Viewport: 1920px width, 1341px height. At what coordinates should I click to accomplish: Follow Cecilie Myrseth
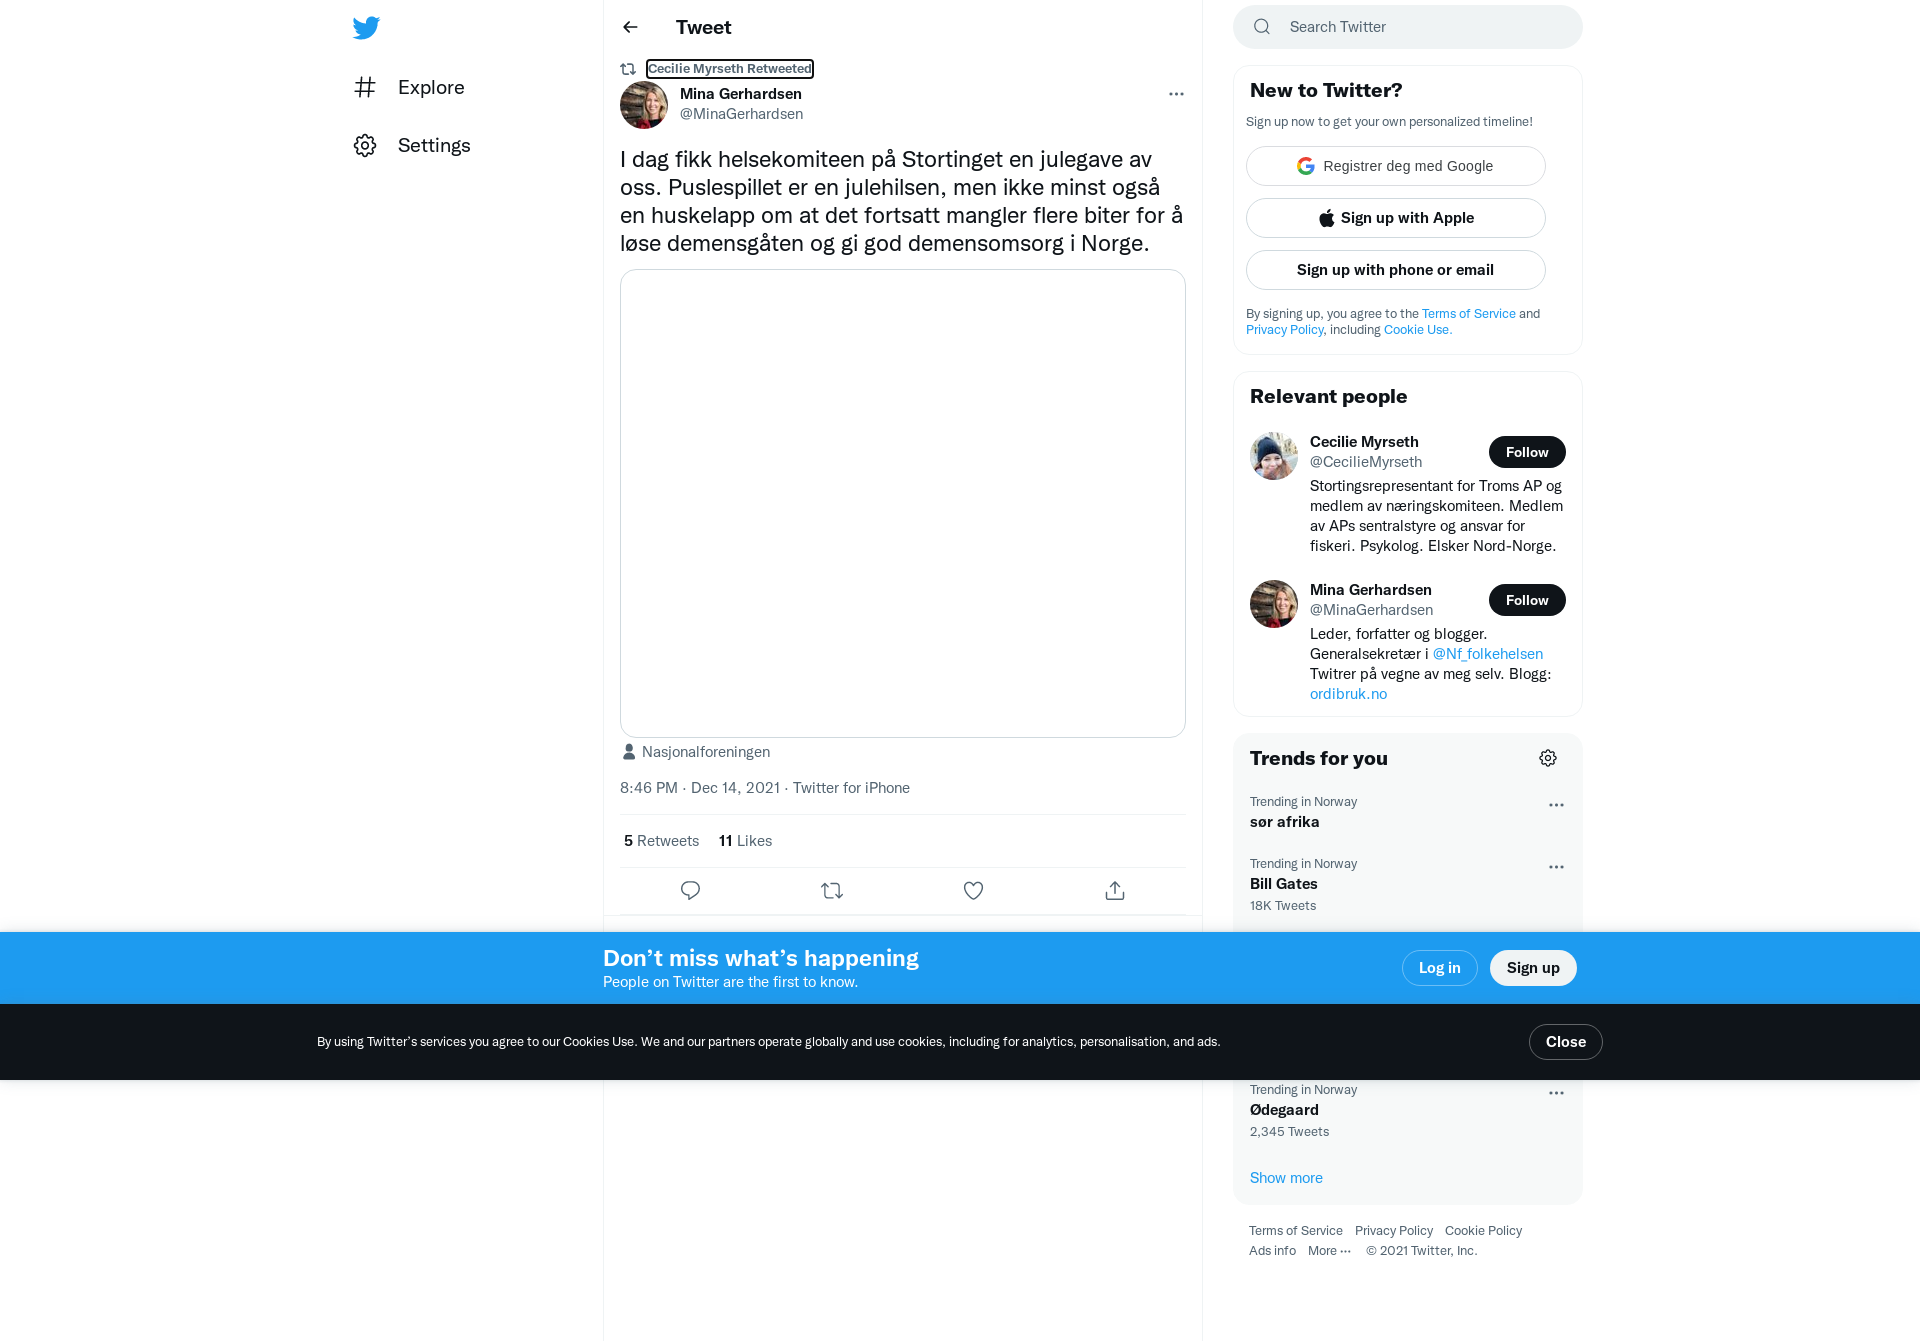coord(1527,453)
